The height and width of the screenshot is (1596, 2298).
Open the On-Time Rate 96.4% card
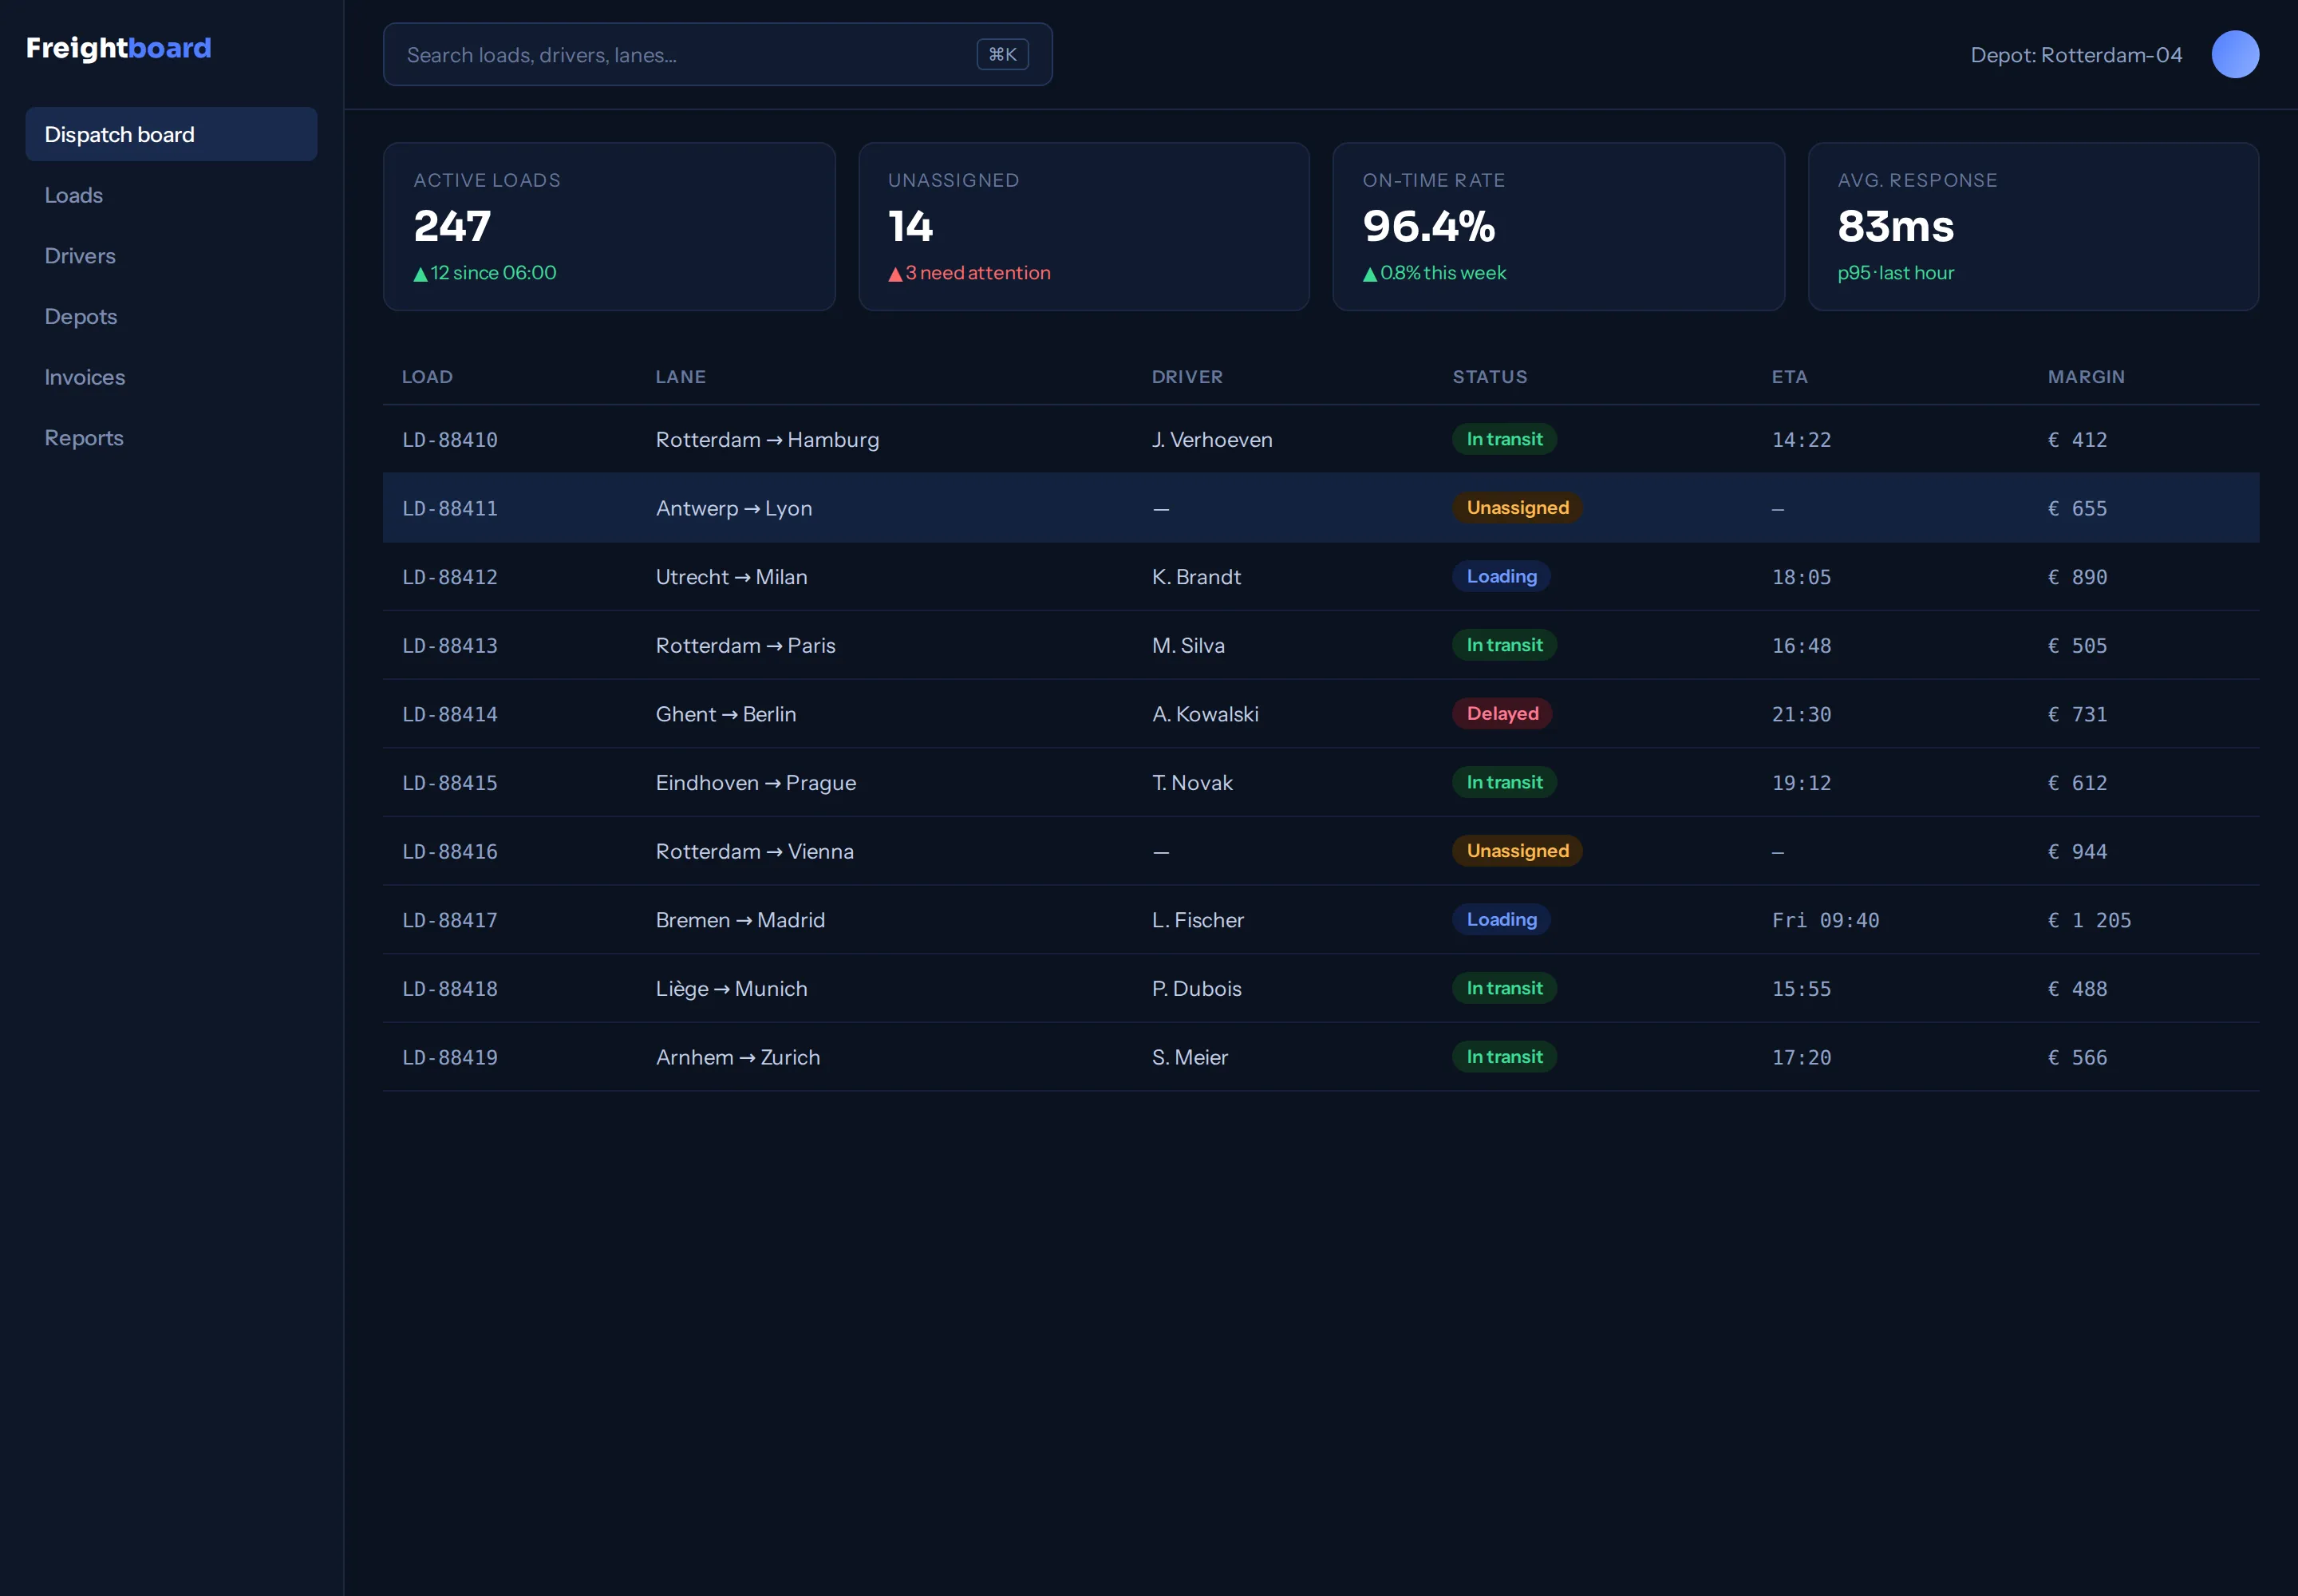pyautogui.click(x=1558, y=226)
